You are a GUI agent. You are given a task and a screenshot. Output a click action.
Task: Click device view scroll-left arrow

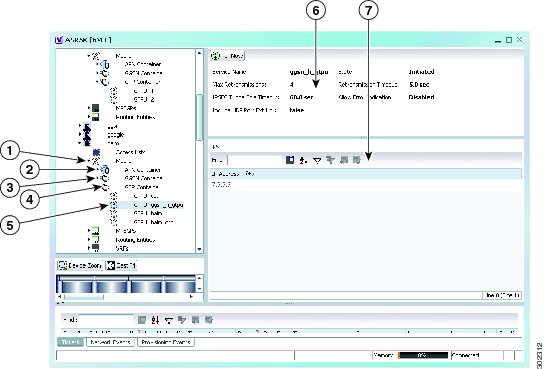[59, 297]
